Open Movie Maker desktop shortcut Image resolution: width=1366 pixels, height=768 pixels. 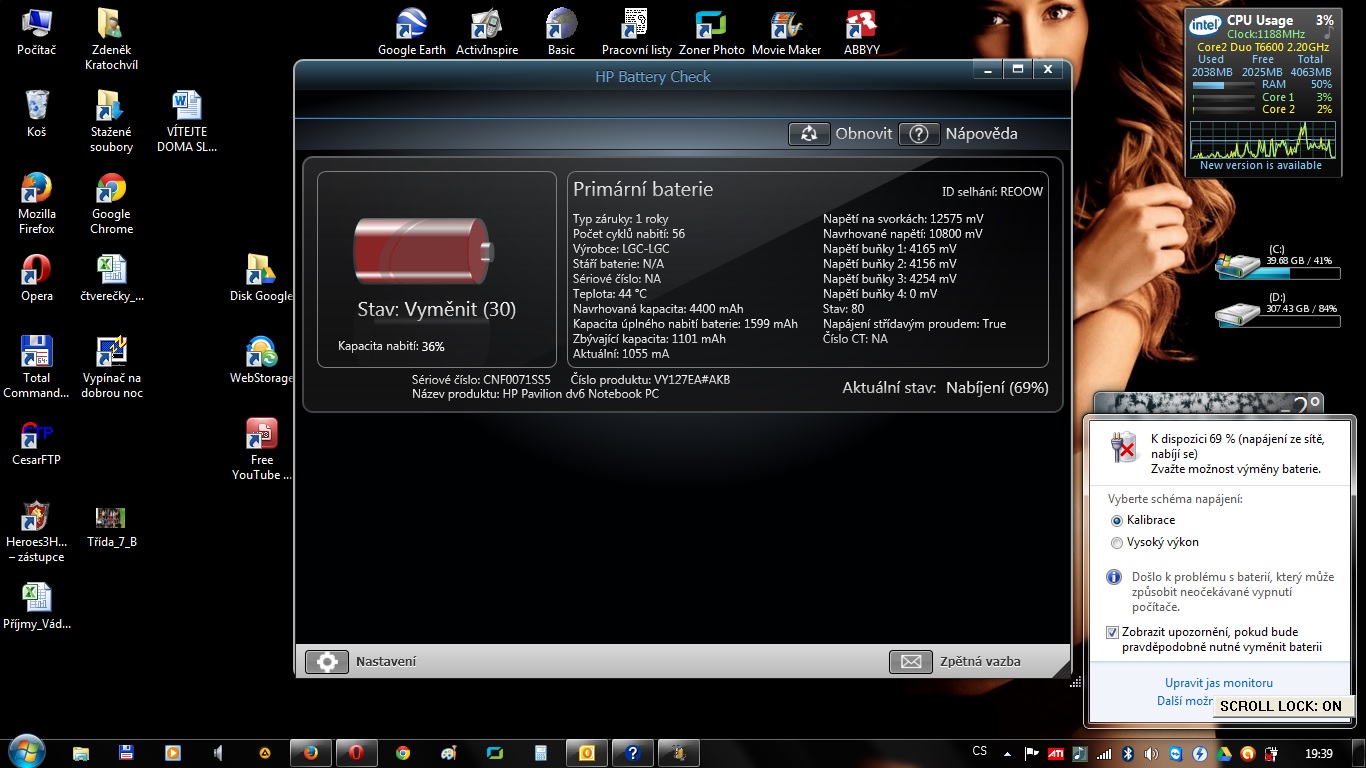pyautogui.click(x=786, y=32)
